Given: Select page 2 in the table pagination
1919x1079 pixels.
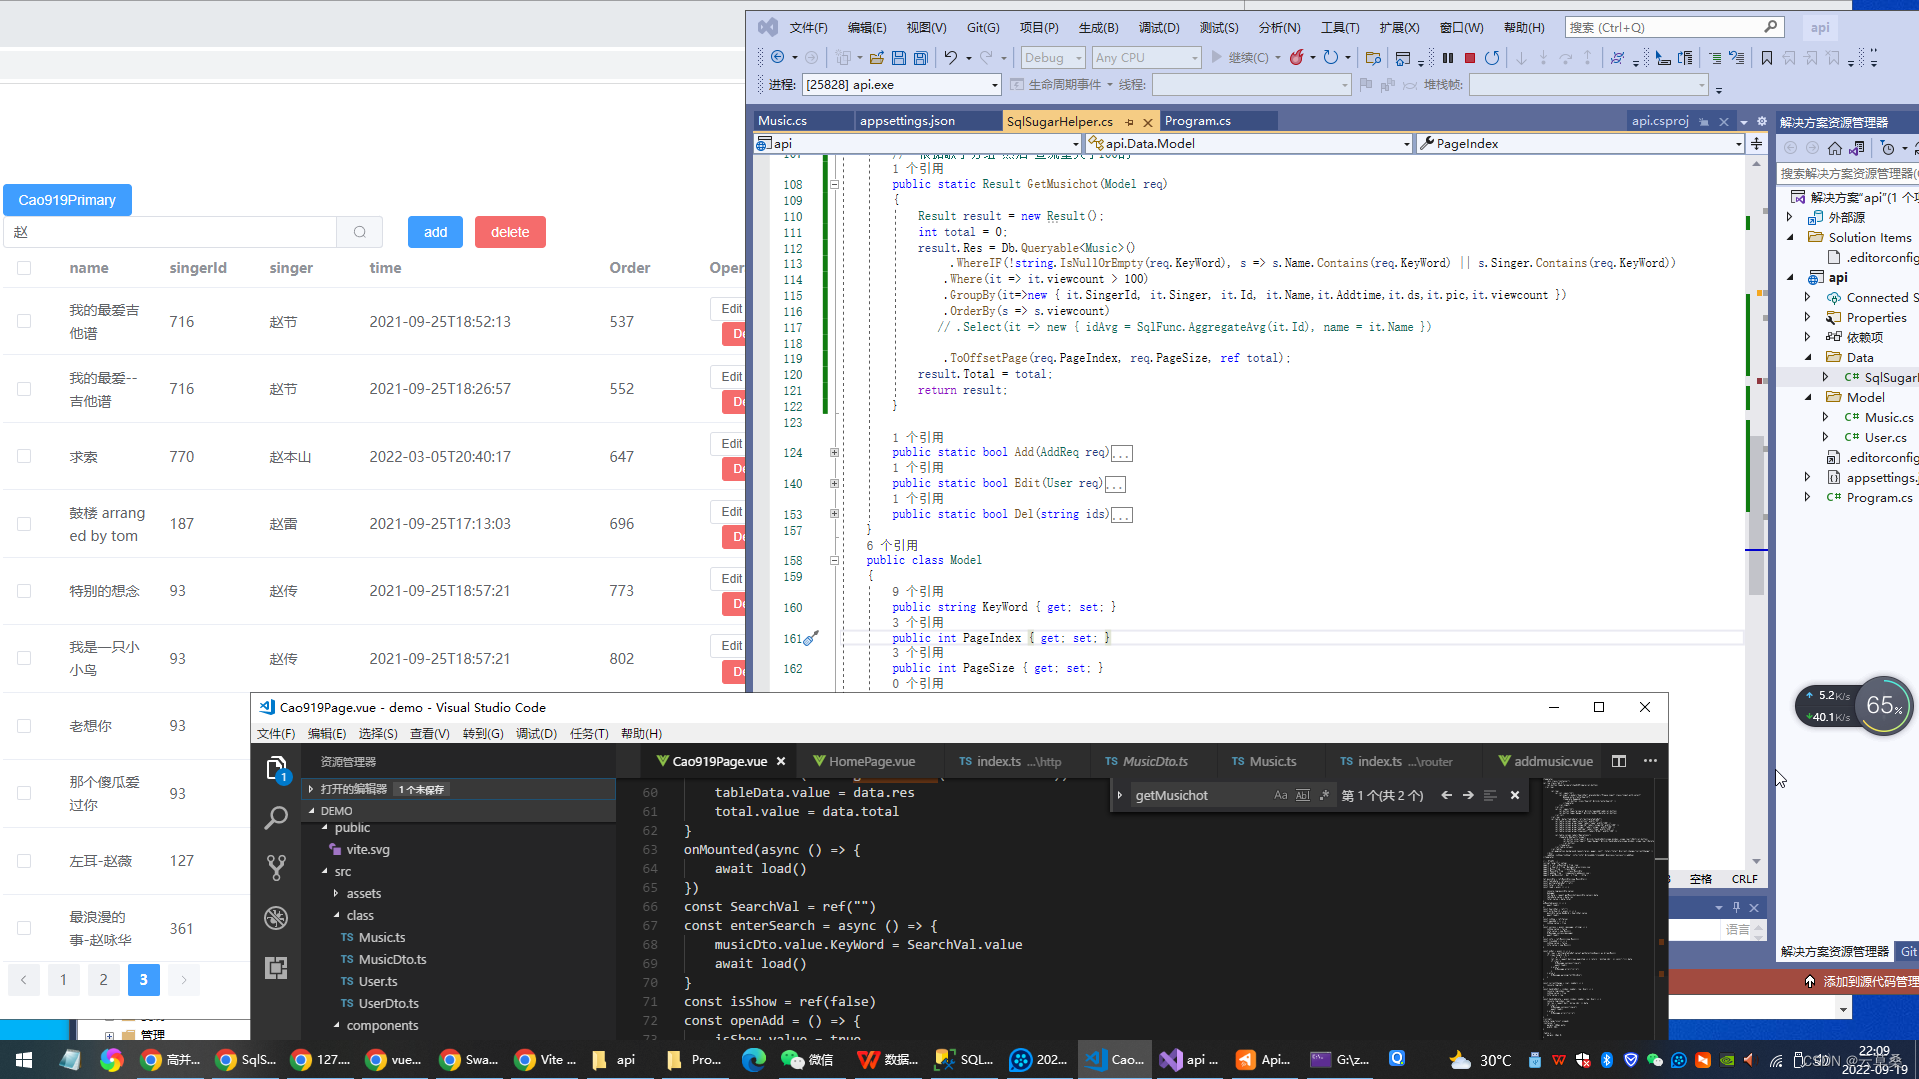Looking at the screenshot, I should [103, 980].
